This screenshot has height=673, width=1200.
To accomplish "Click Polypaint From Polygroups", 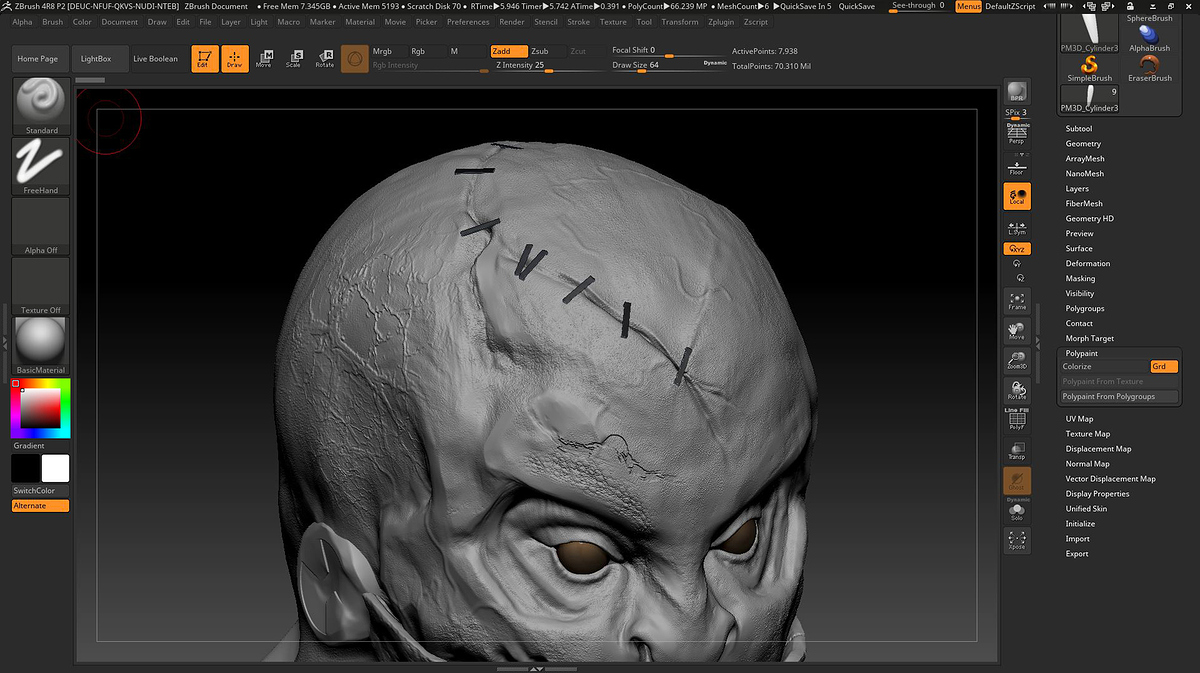I will (x=1108, y=397).
